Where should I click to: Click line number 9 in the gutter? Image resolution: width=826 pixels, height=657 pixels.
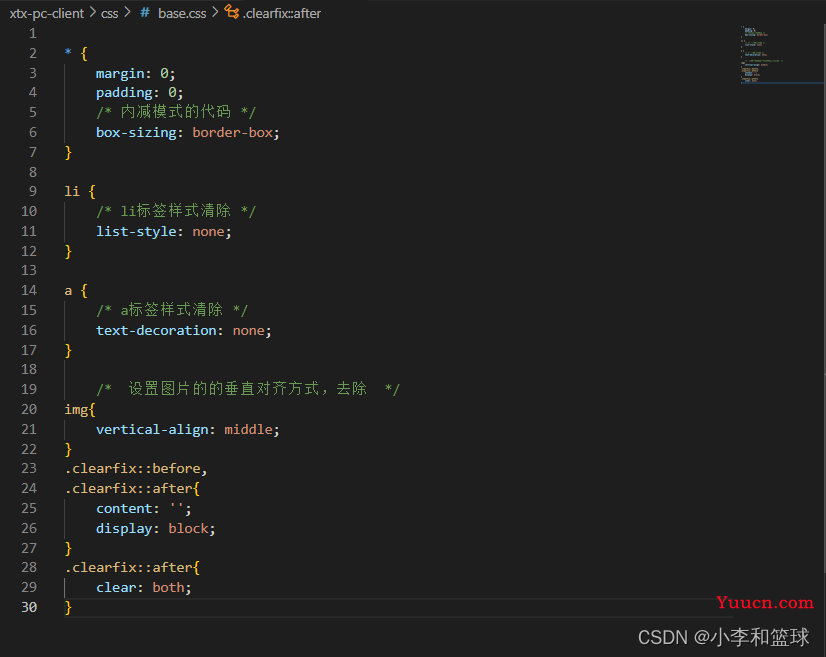click(x=33, y=191)
